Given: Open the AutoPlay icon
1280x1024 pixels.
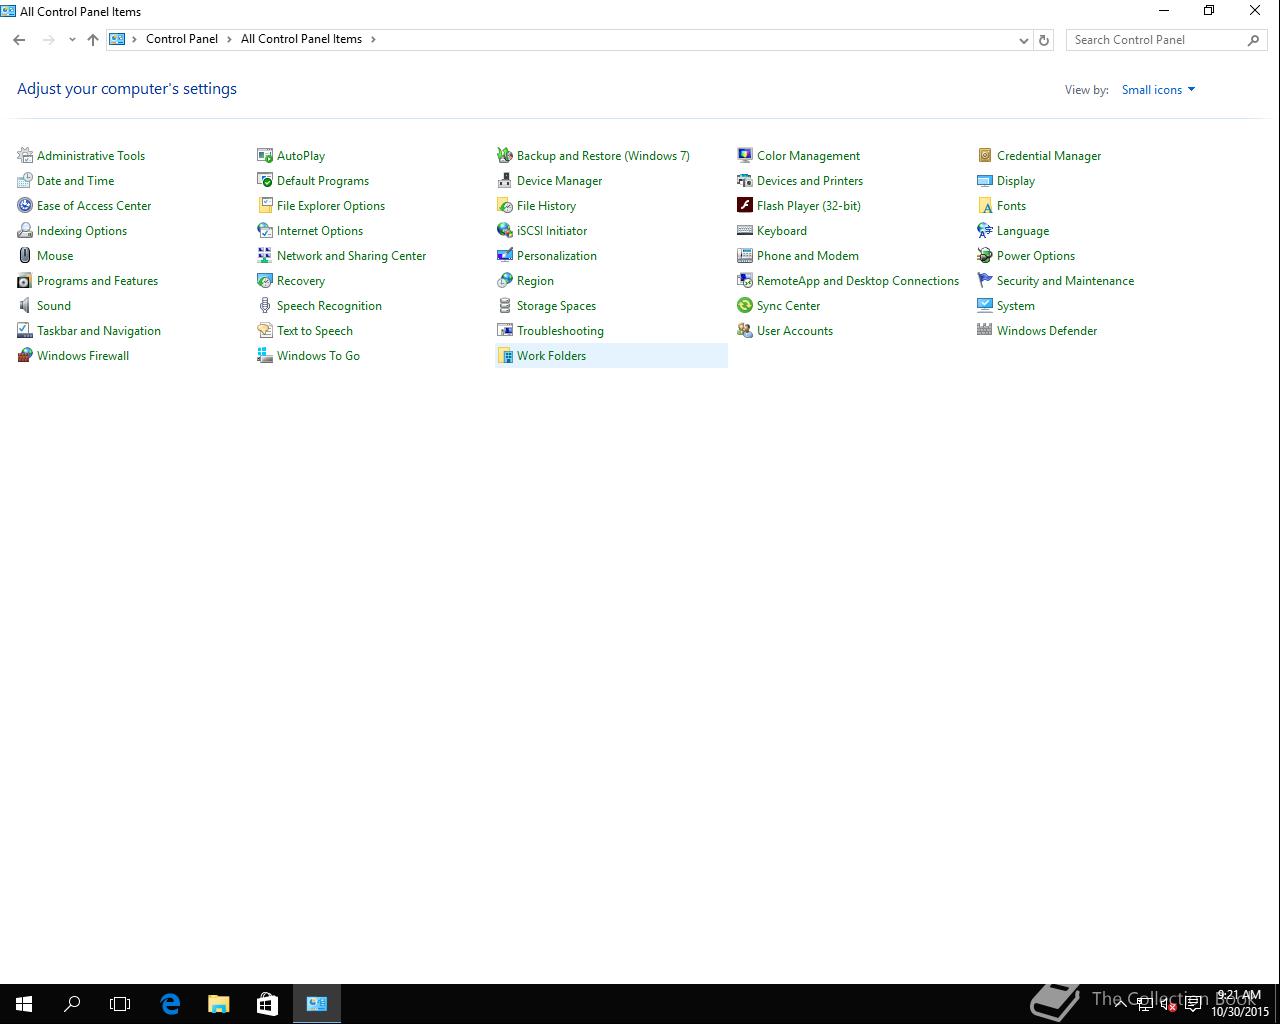Looking at the screenshot, I should [x=265, y=155].
